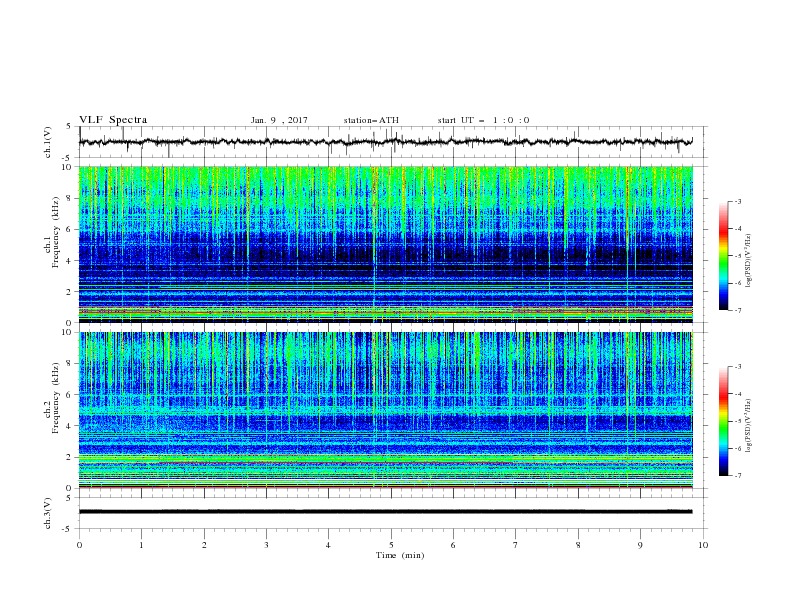Click the time axis tick label '10'
This screenshot has height=612, width=792.
coord(703,545)
